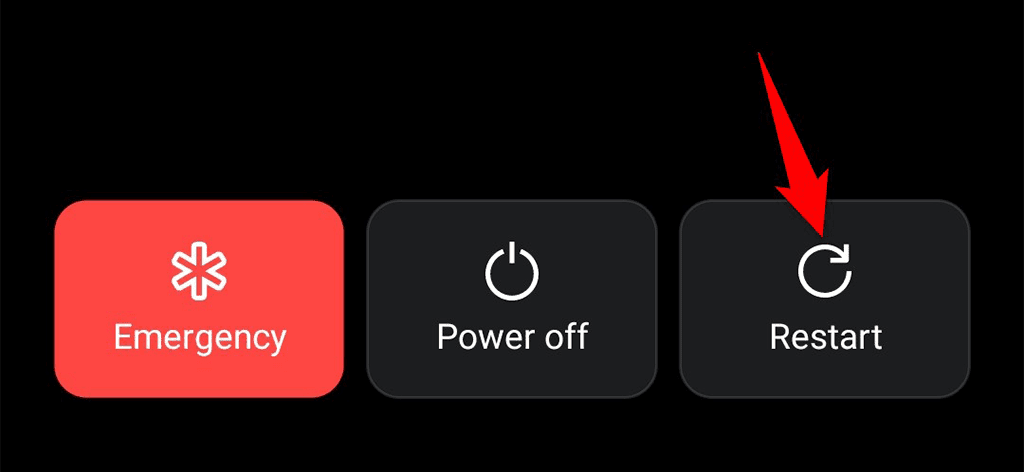Click the Restart button
Screen dimensions: 1024x472
pos(825,298)
